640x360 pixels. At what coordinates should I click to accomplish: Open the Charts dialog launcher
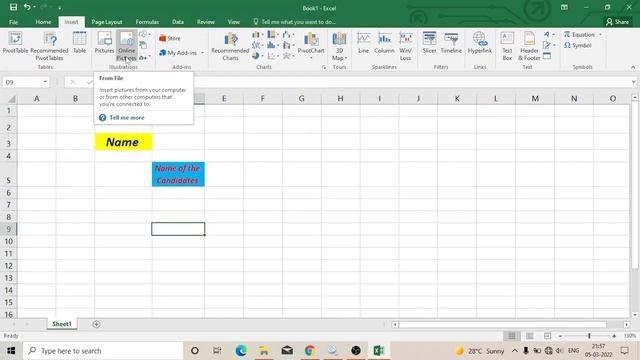tap(324, 67)
